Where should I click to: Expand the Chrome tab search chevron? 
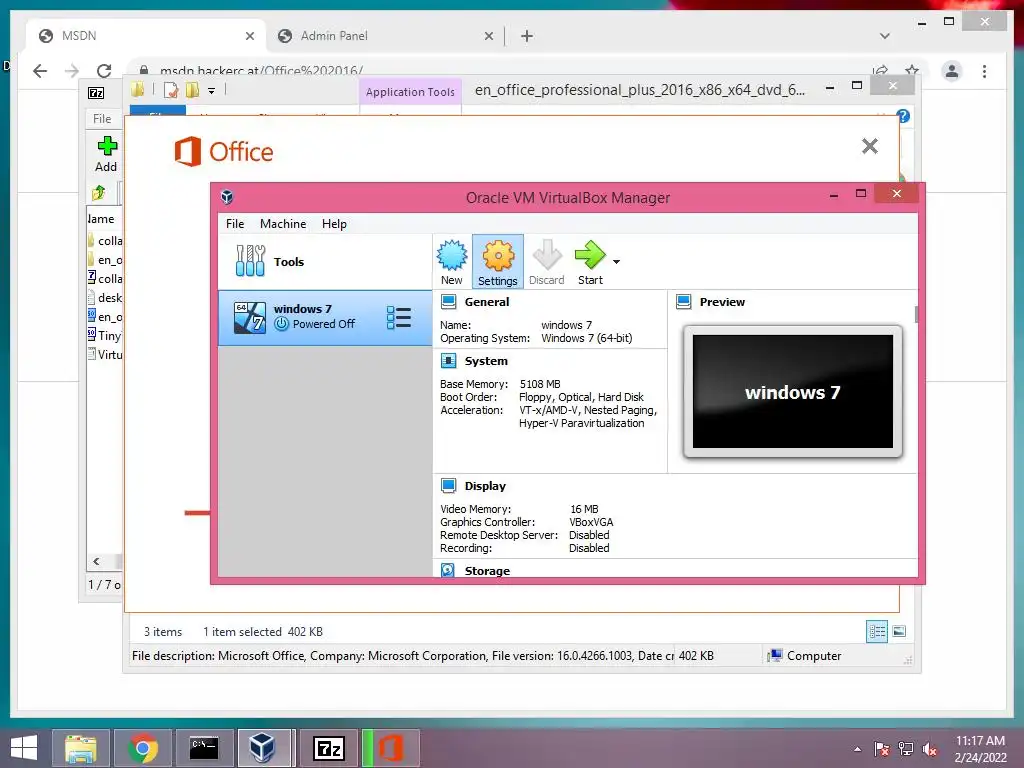coord(884,36)
